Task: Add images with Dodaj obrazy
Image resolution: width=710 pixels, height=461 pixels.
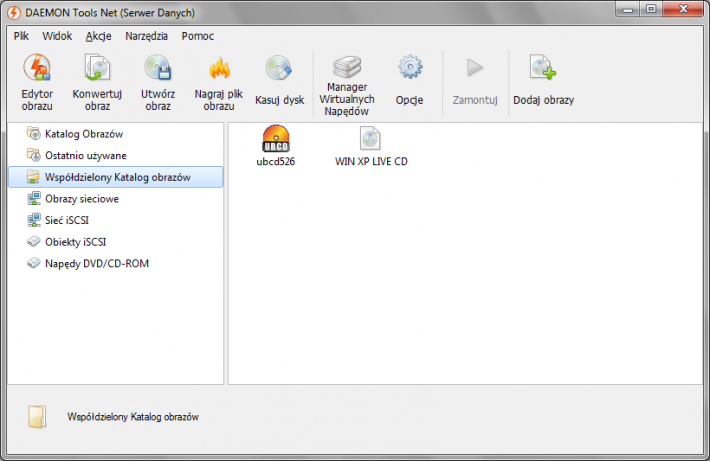Action: pos(543,80)
